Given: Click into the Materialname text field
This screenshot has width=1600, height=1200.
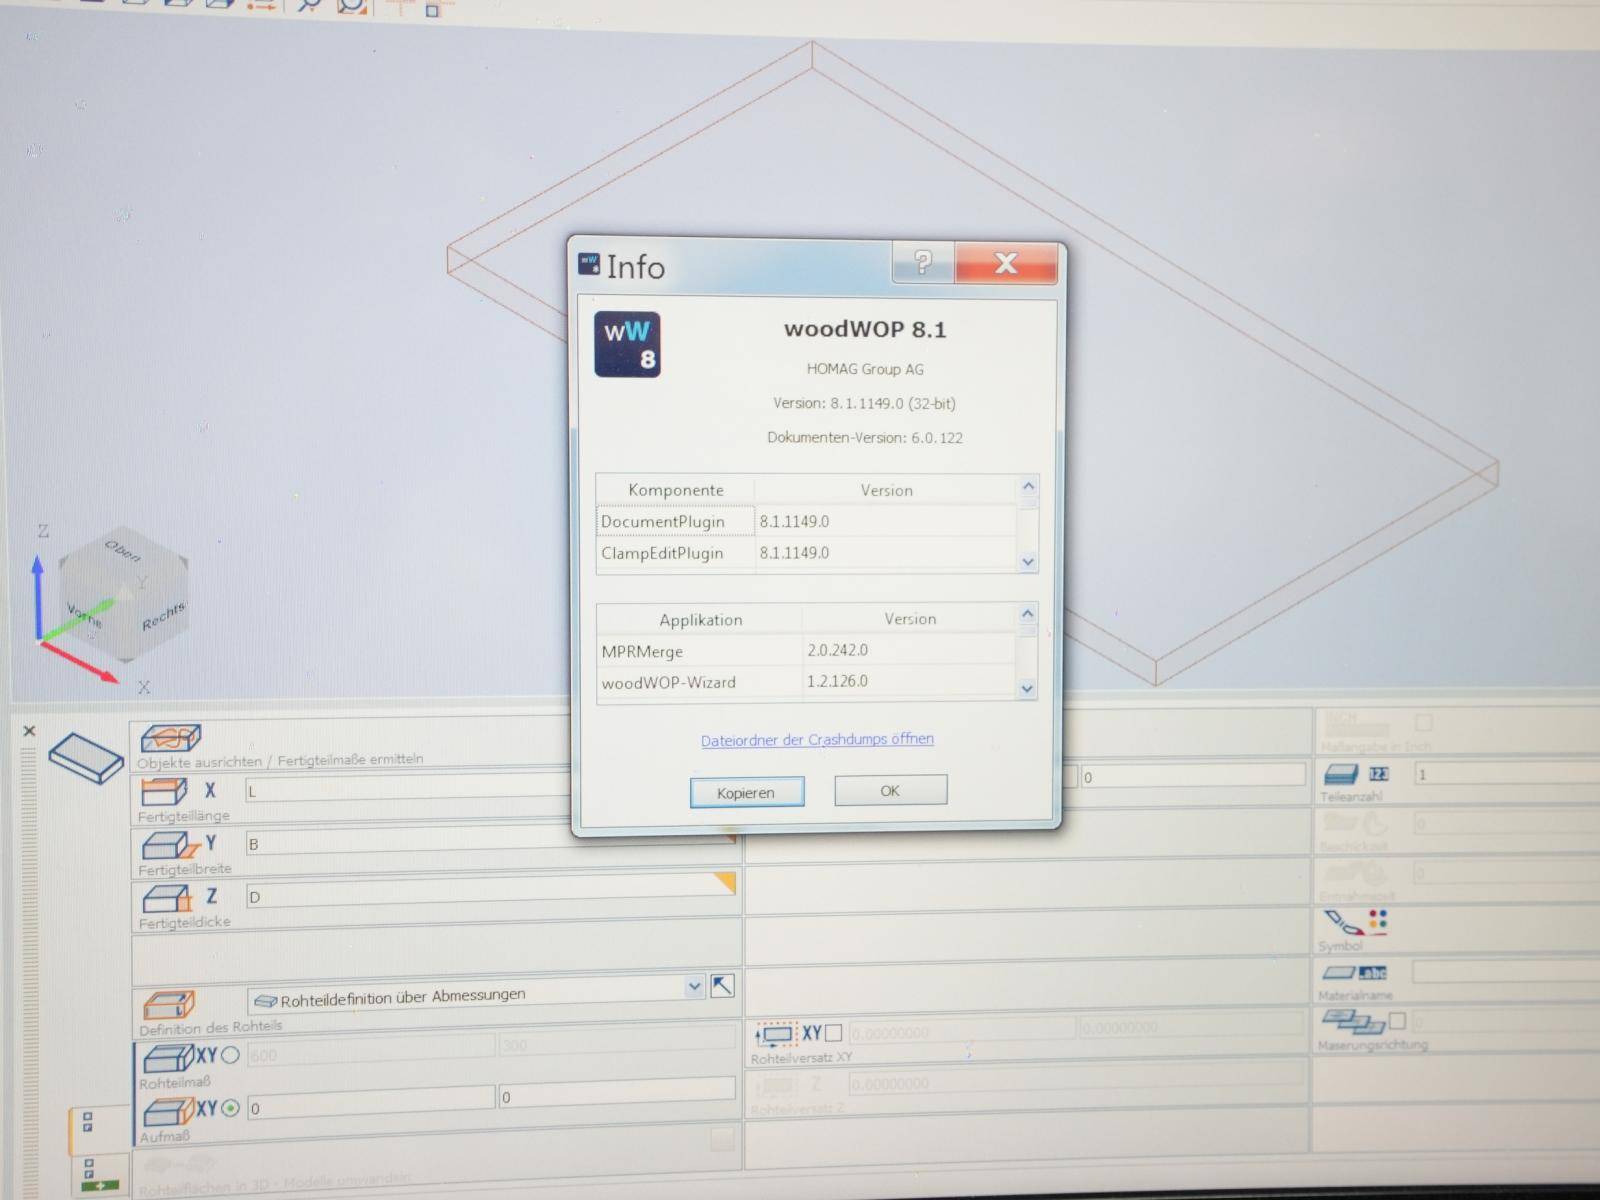Looking at the screenshot, I should point(1506,972).
